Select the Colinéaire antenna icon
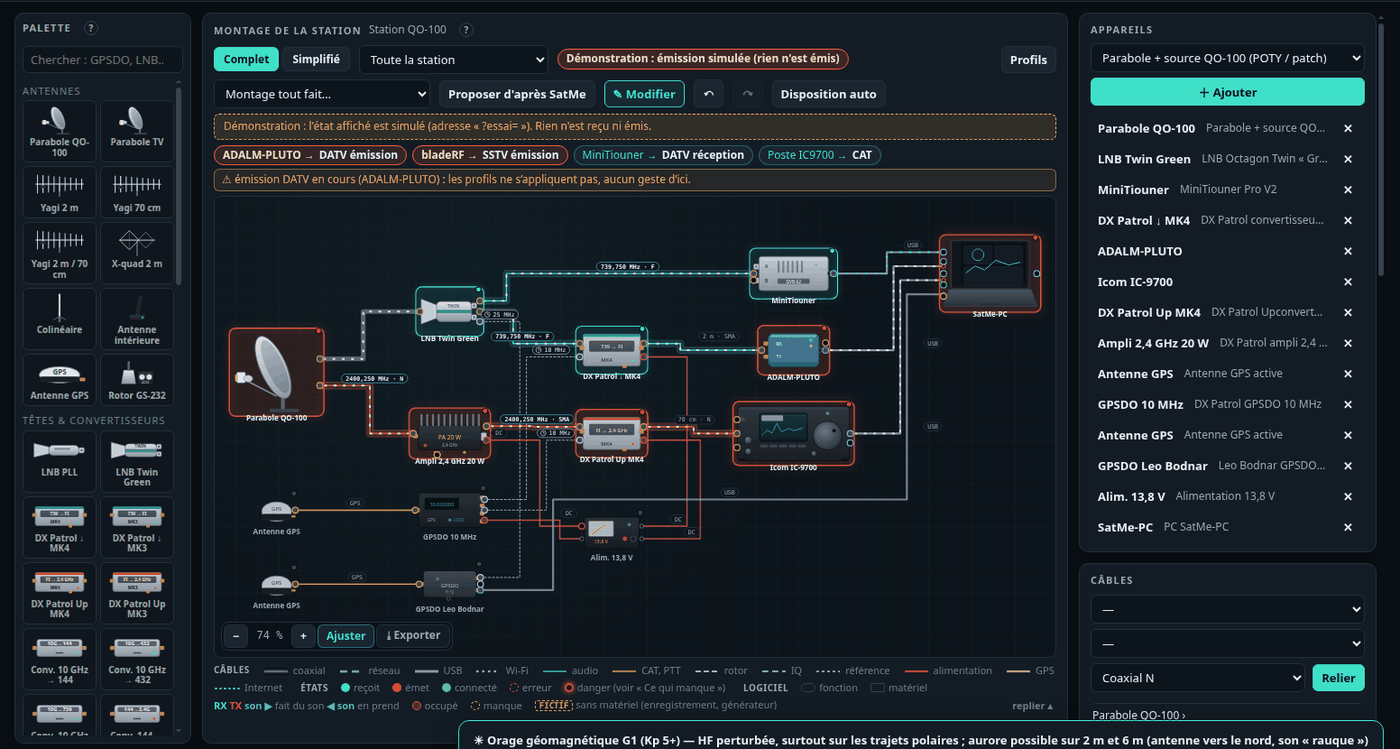The image size is (1400, 749). 59,319
